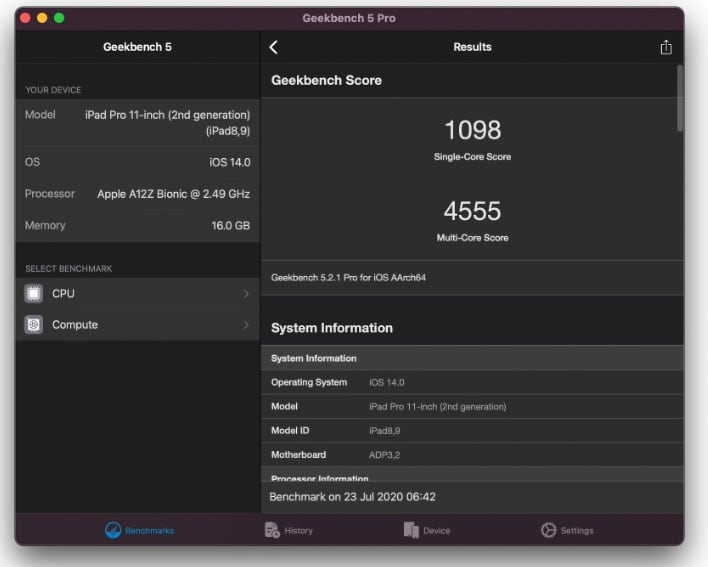Click the 'YOUR DEVICE' section header
Image resolution: width=708 pixels, height=567 pixels.
pos(53,90)
